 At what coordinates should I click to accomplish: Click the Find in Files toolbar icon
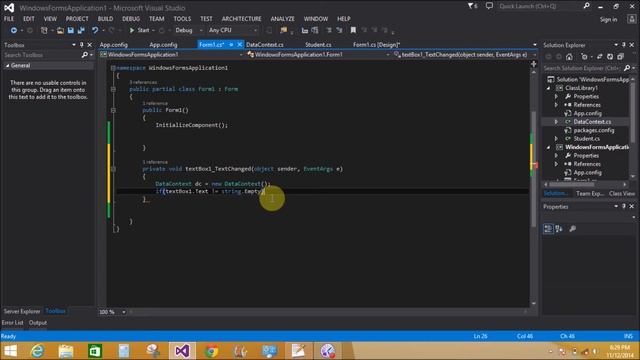283,30
